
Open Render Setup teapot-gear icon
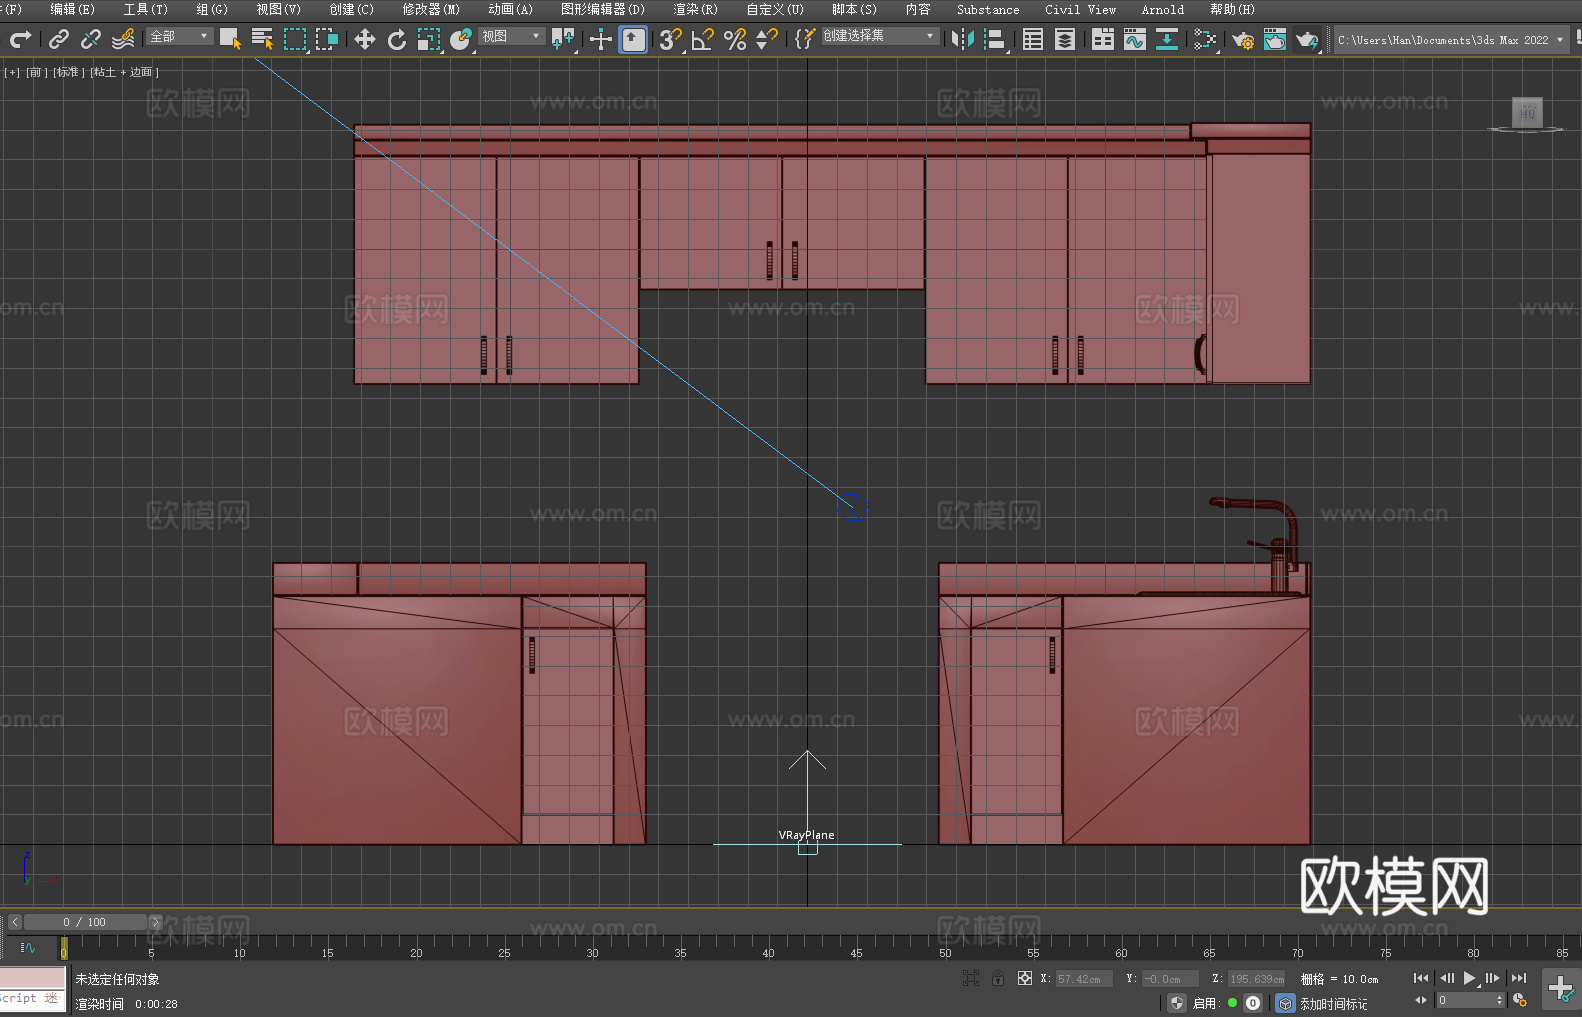1243,39
